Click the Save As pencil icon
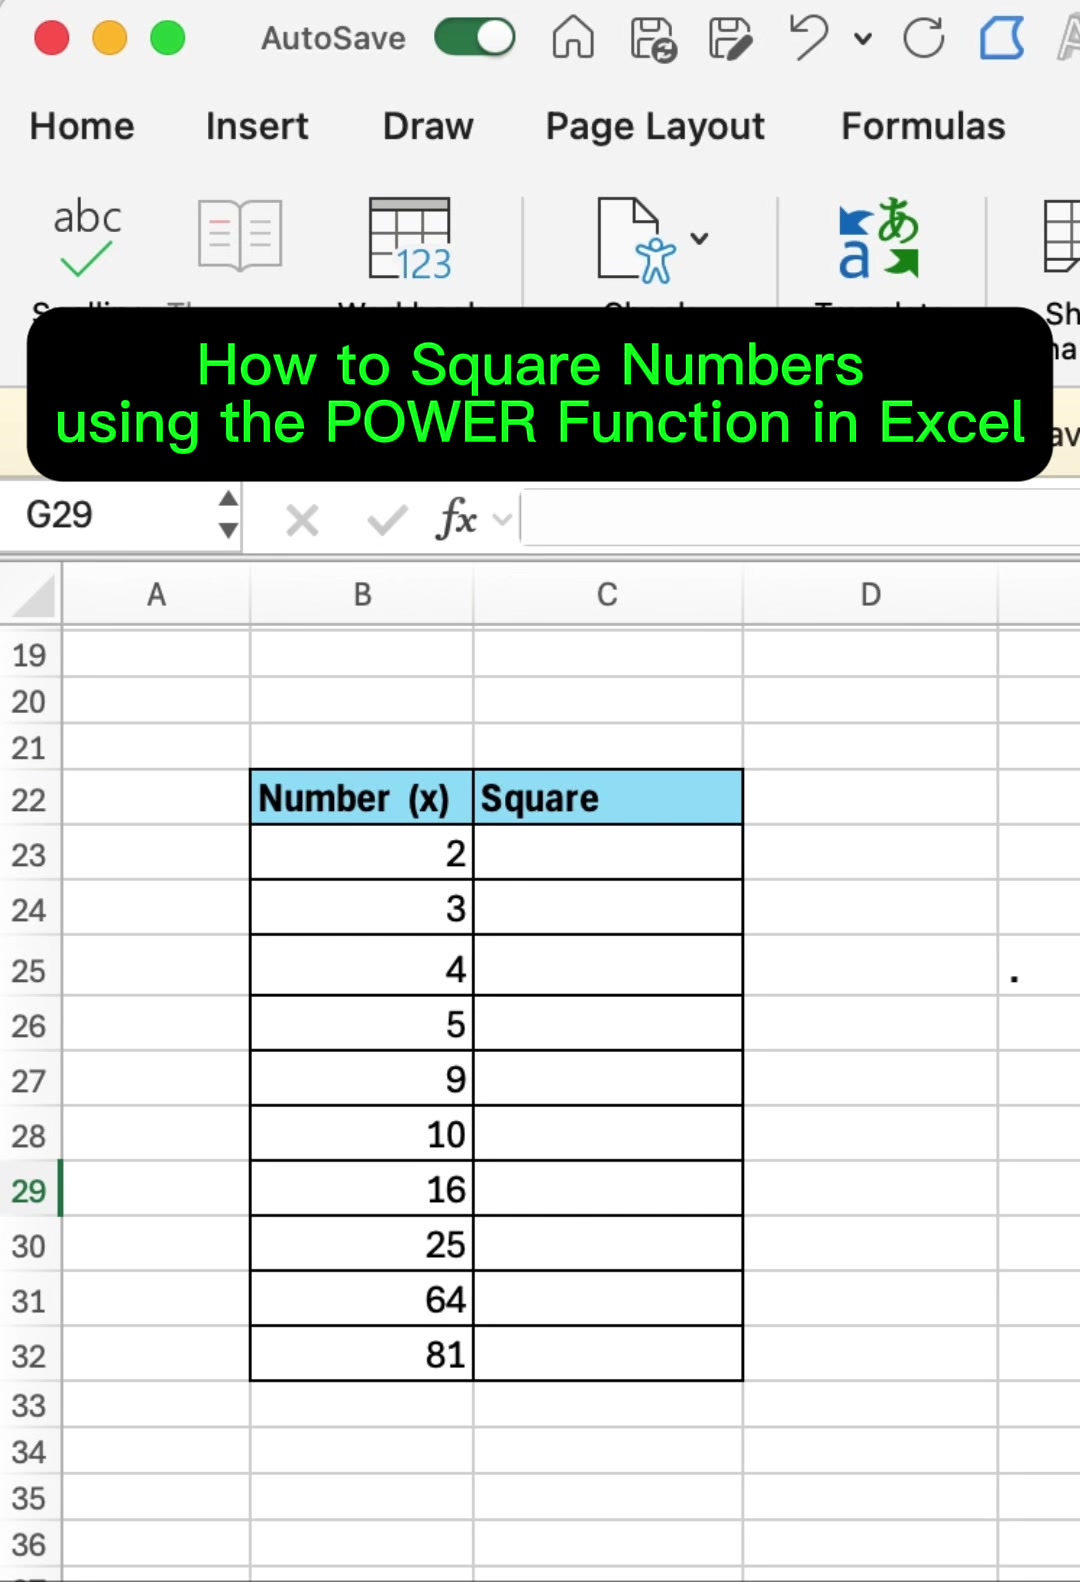The height and width of the screenshot is (1582, 1080). tap(730, 39)
